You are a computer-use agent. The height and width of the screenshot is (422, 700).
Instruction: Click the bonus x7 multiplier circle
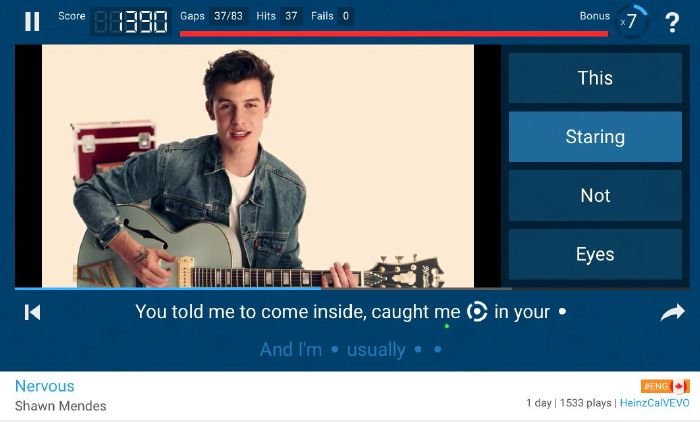(x=632, y=21)
